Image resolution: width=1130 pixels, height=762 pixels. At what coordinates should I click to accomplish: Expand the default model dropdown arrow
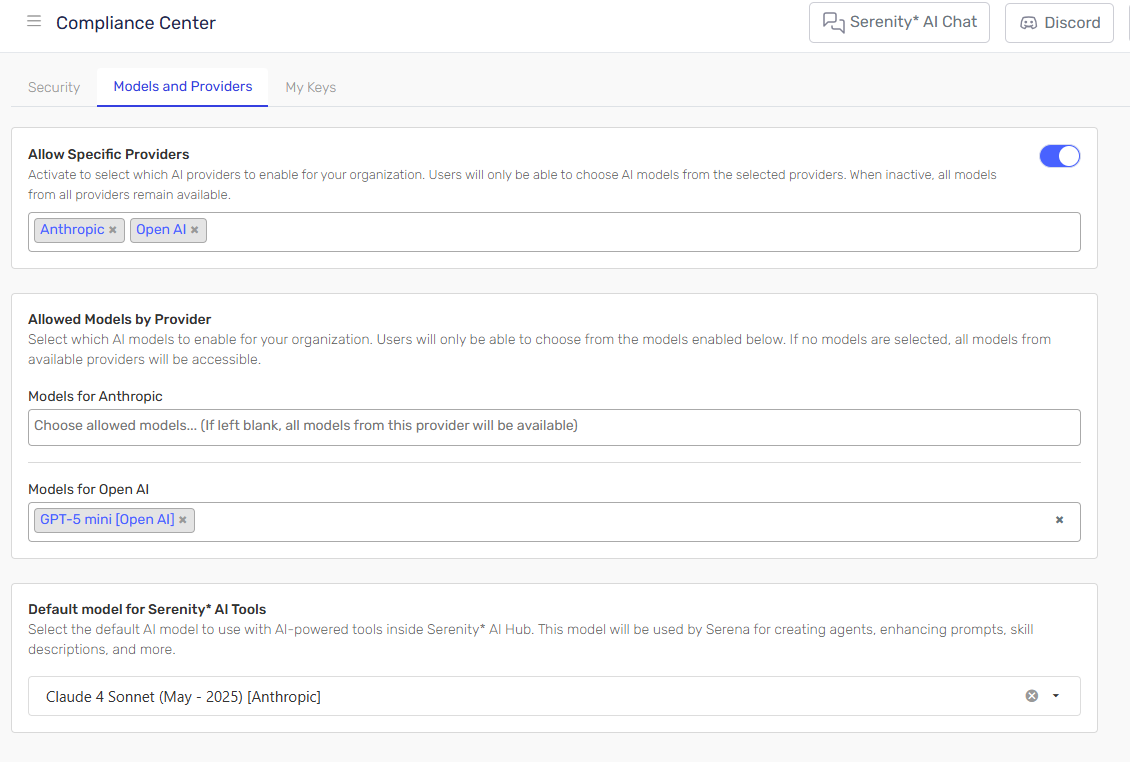[1056, 696]
